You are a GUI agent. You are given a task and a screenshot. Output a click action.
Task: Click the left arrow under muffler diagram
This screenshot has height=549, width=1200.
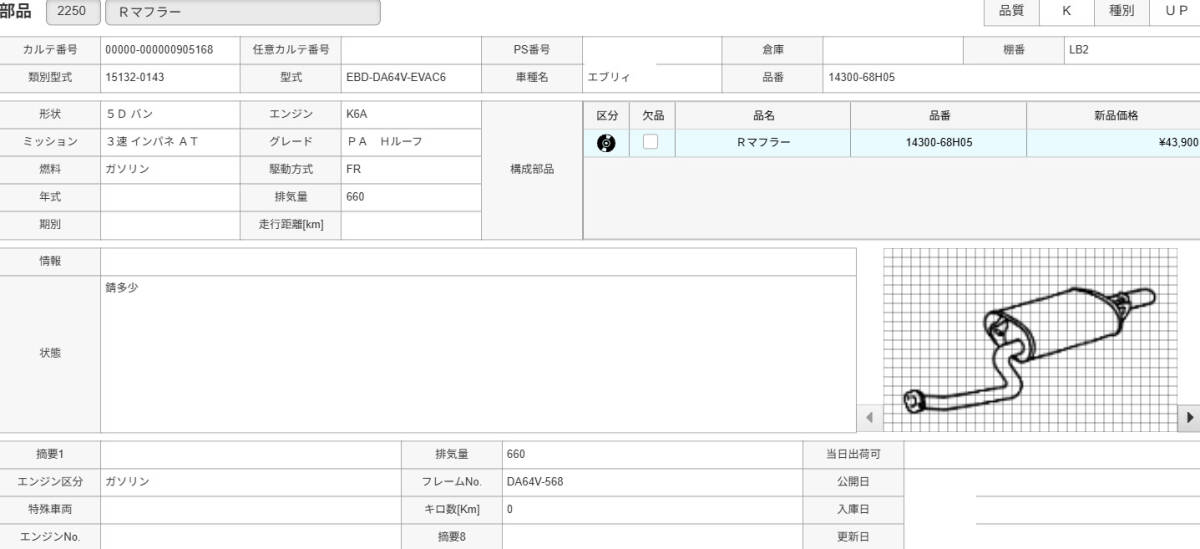(869, 417)
